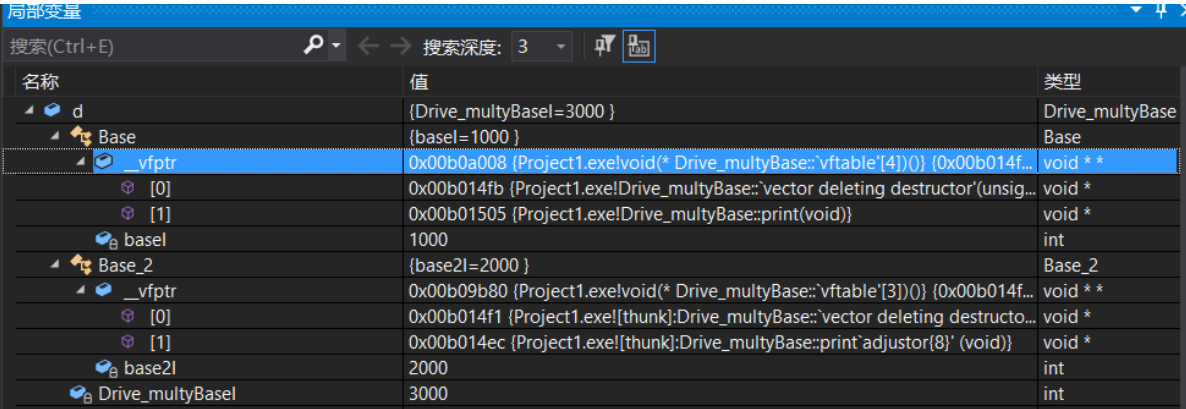Click the value 0x00b01505 Drive_multyBase::print(void)
Viewport: 1186px width, 409px height.
631,214
